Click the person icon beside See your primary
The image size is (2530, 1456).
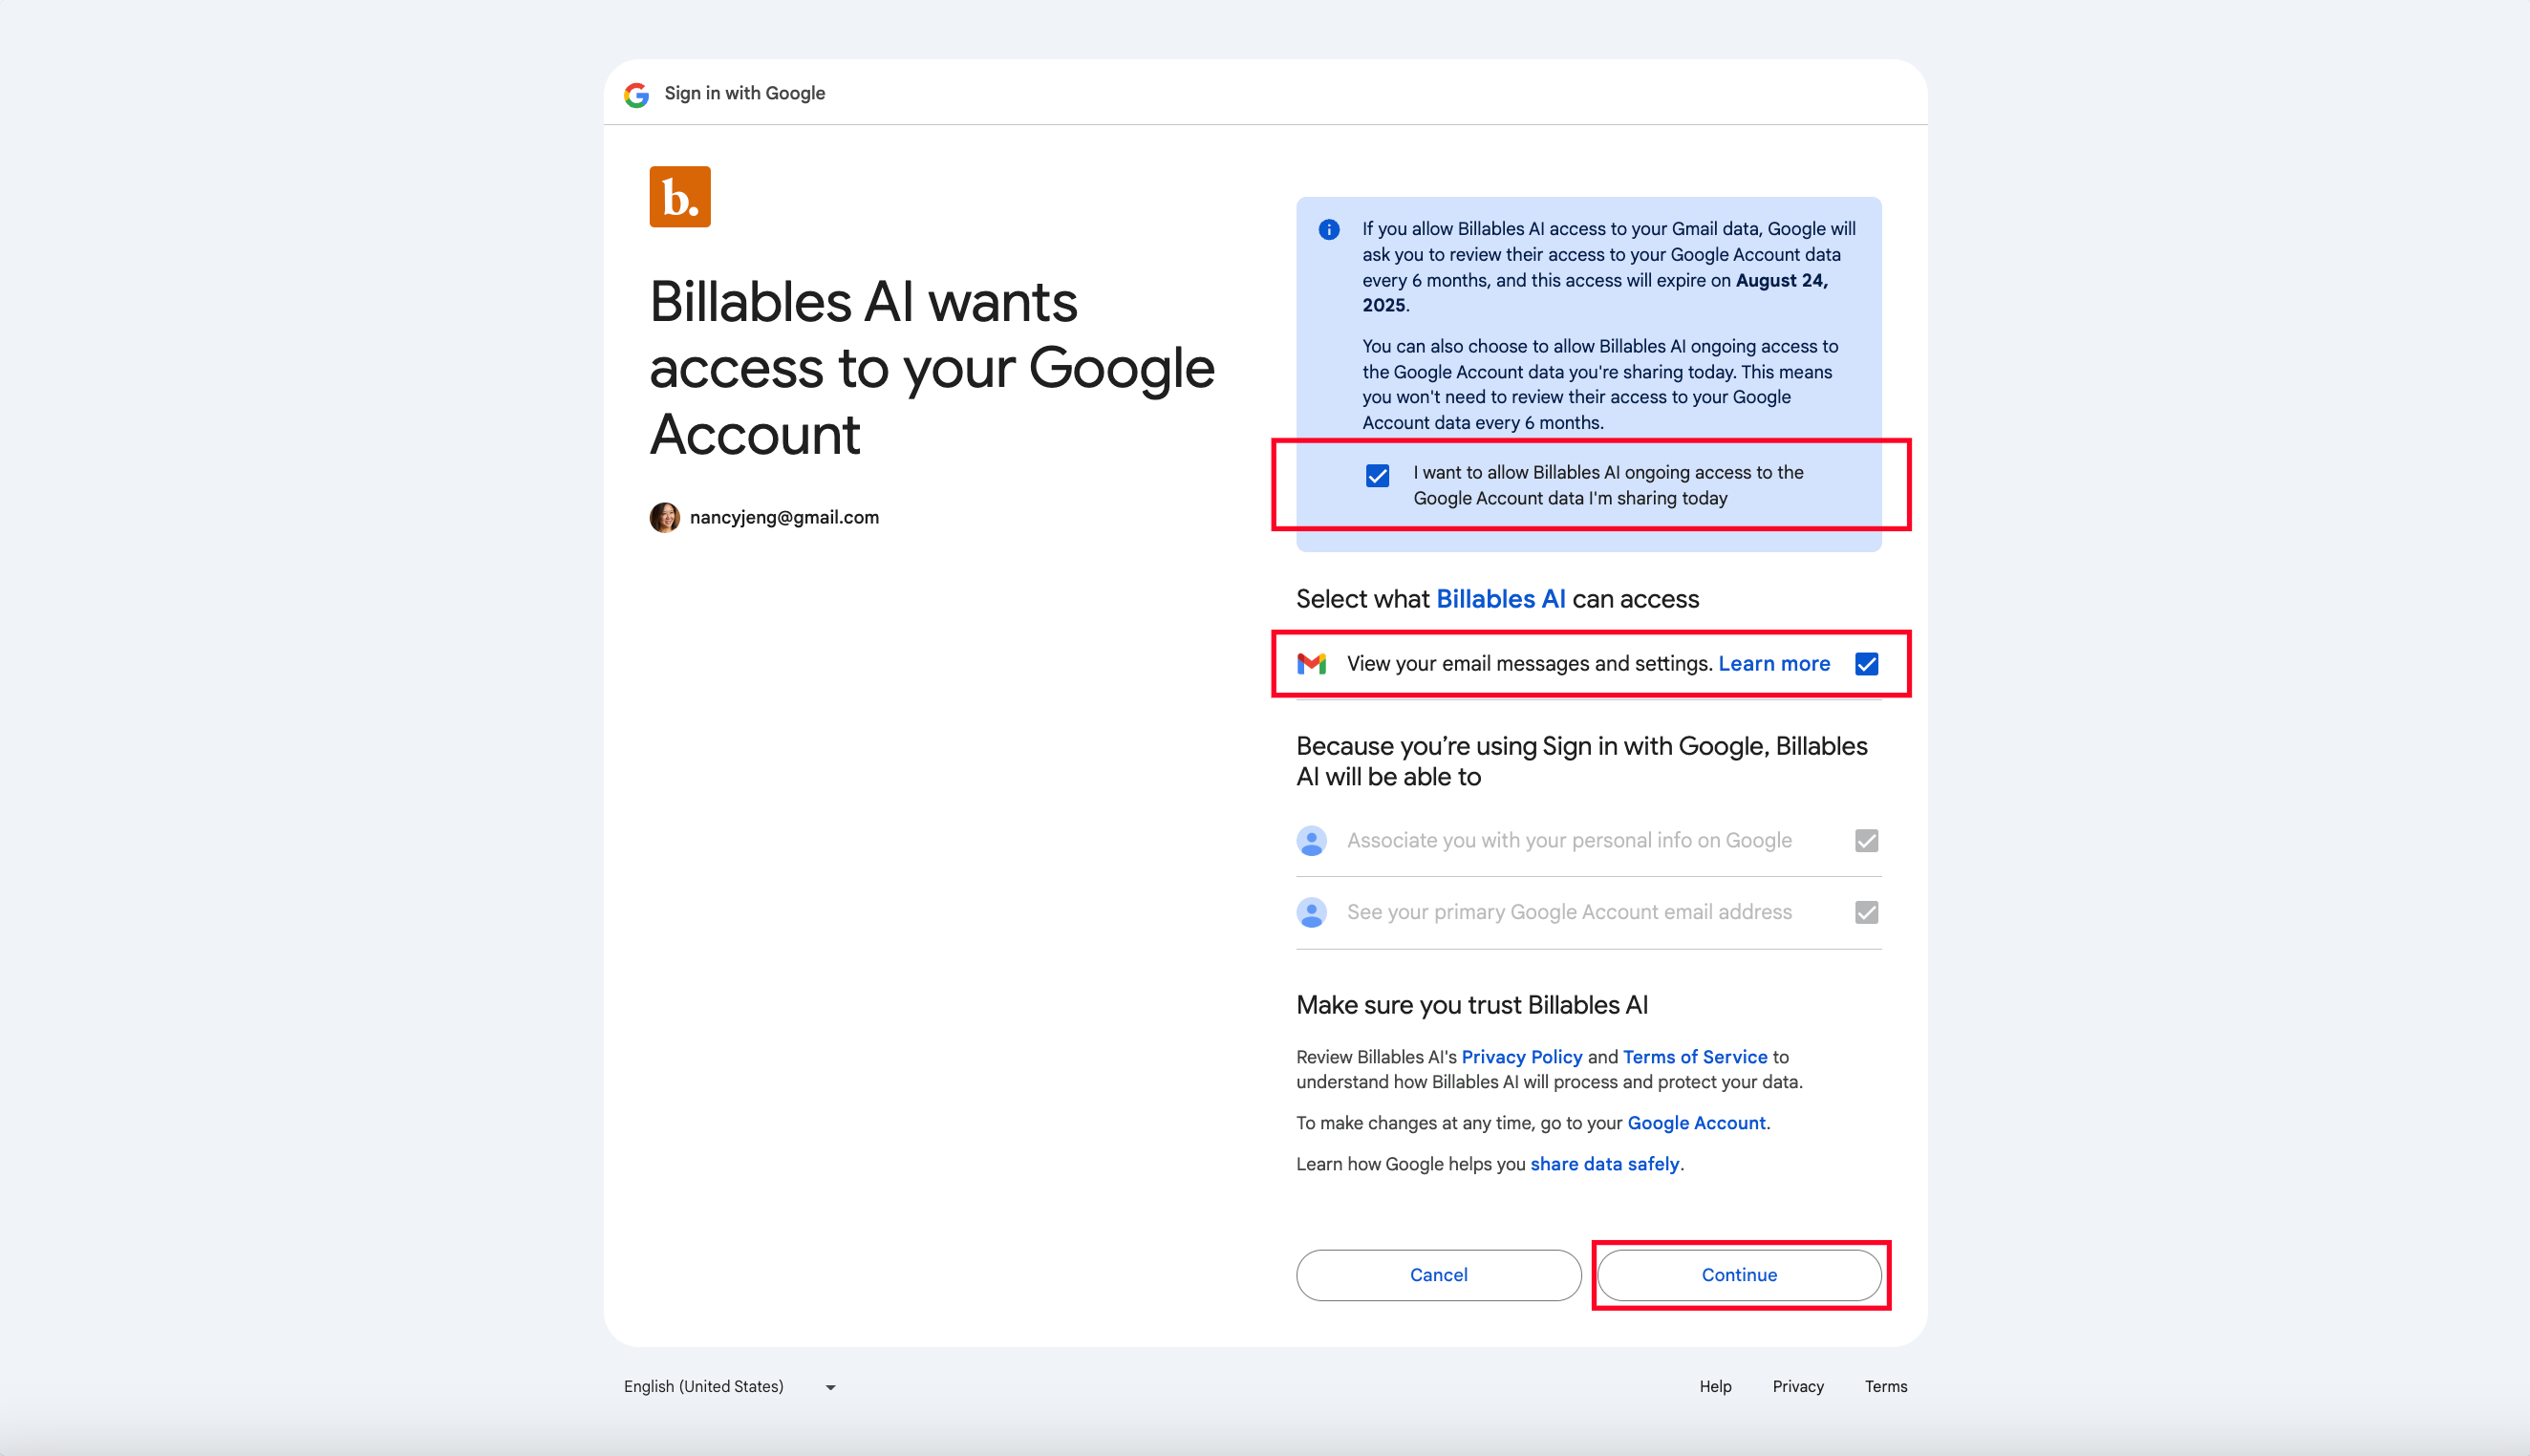[x=1311, y=912]
